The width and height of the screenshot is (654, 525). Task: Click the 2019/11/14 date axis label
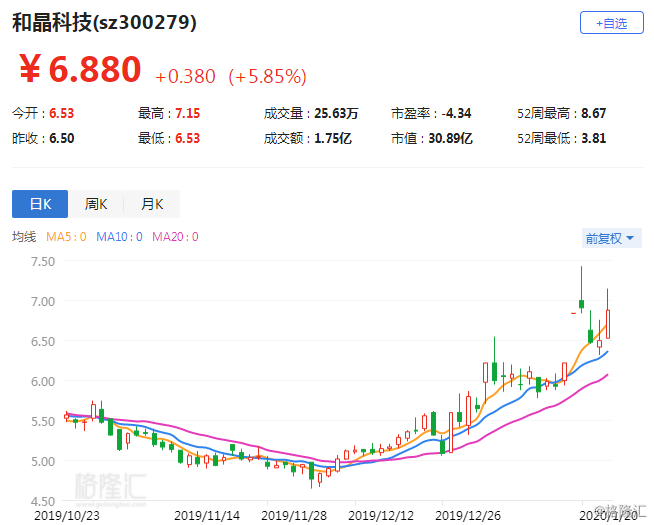coord(207,516)
